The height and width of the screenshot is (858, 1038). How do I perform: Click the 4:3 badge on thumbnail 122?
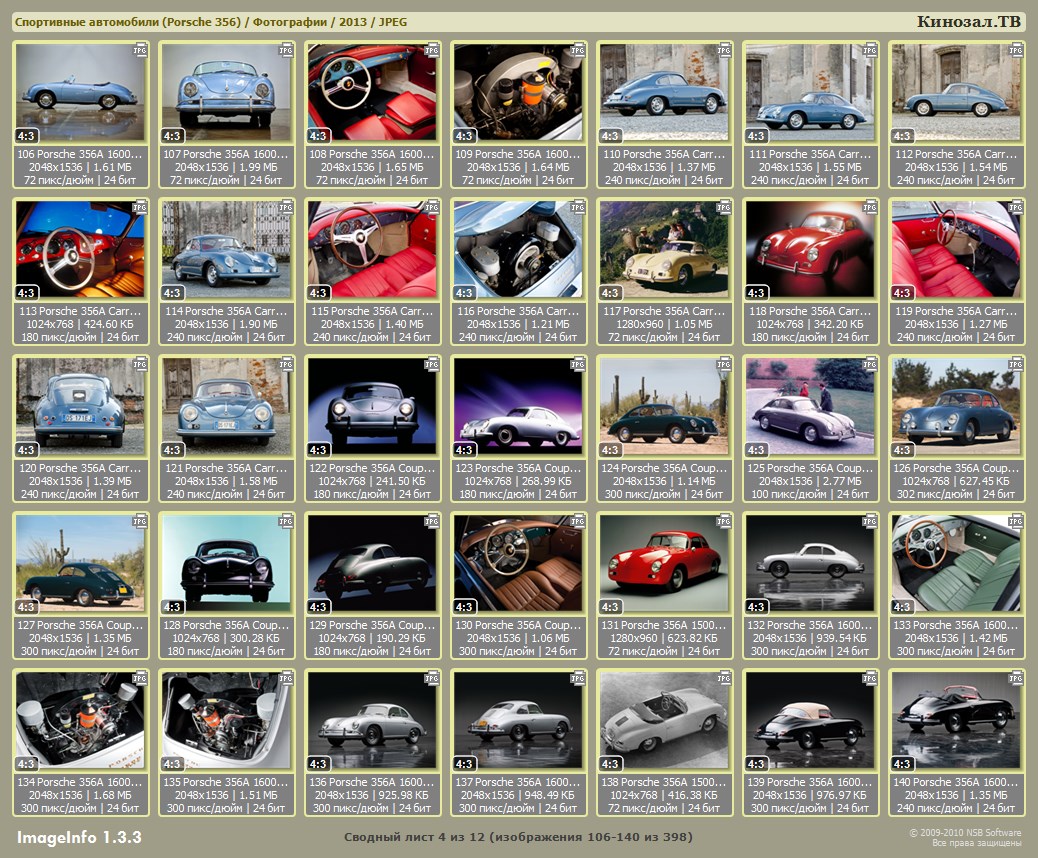point(318,450)
